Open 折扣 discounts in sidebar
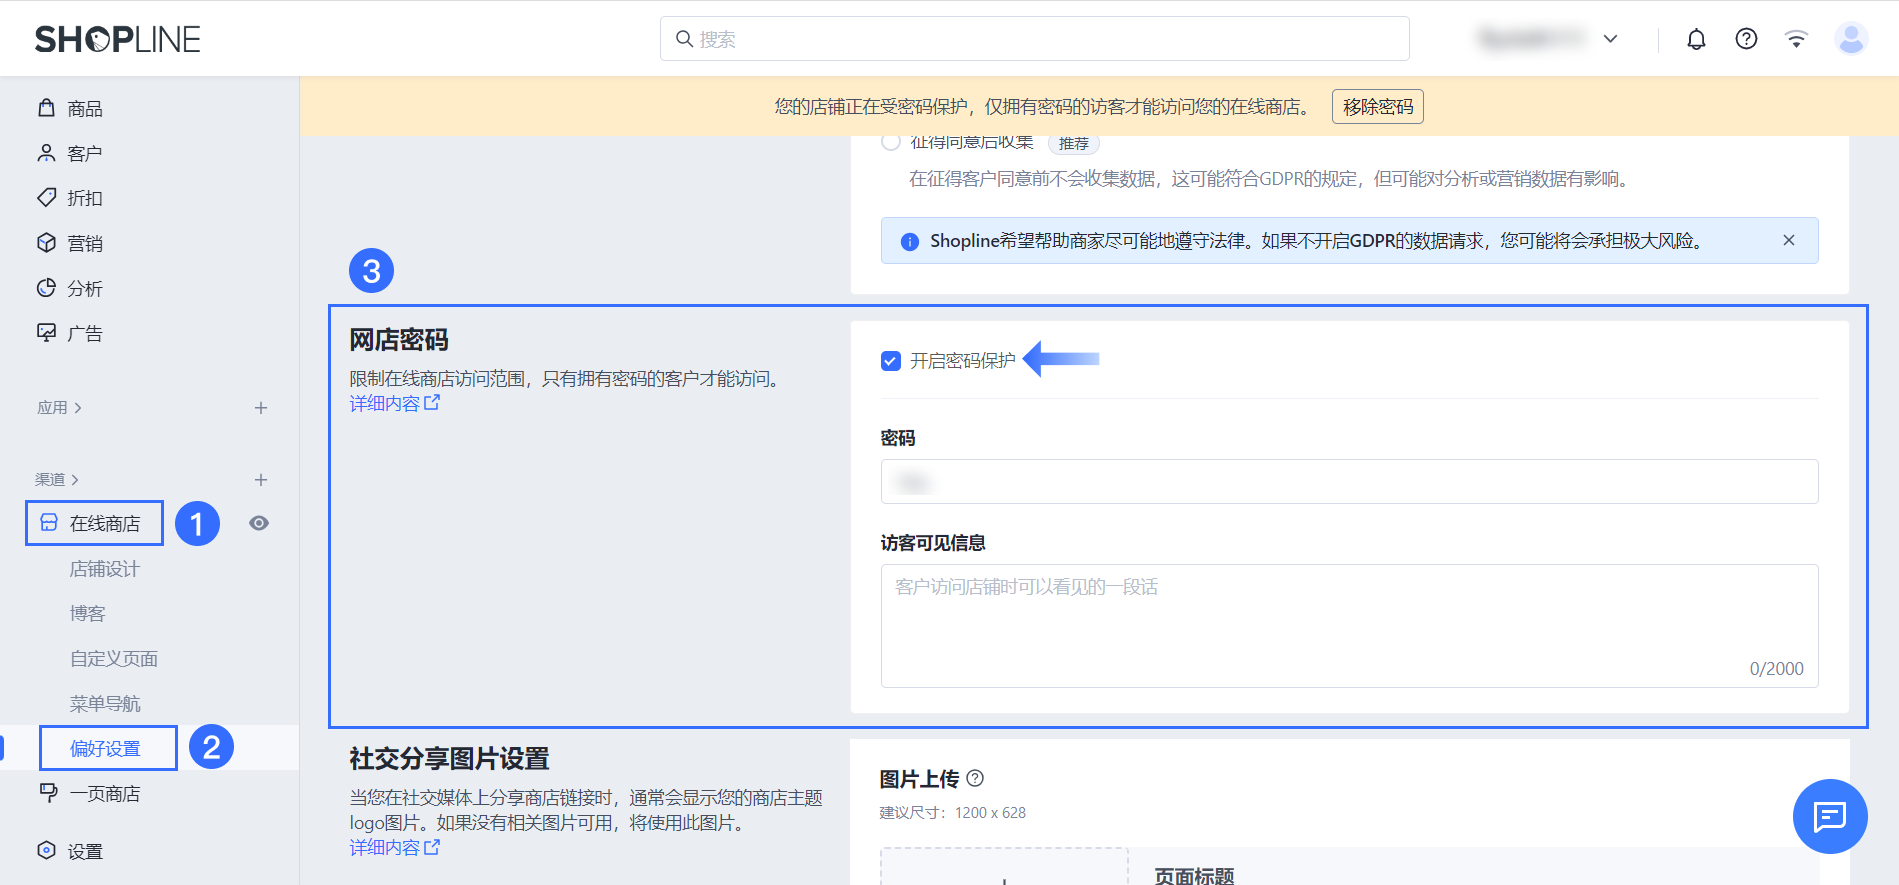The width and height of the screenshot is (1899, 885). pyautogui.click(x=85, y=198)
